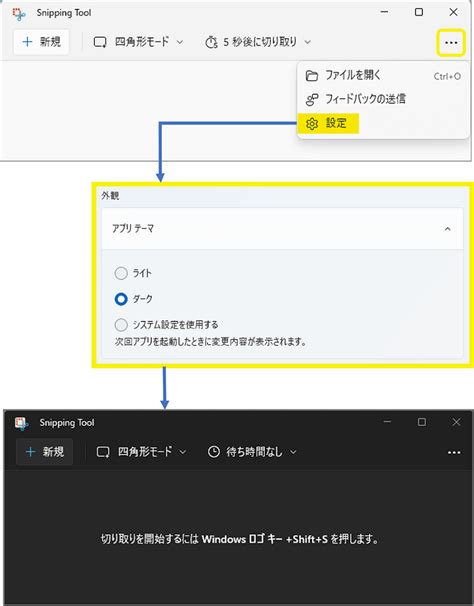The width and height of the screenshot is (474, 606).
Task: Click the 外観 section heading
Action: 110,196
